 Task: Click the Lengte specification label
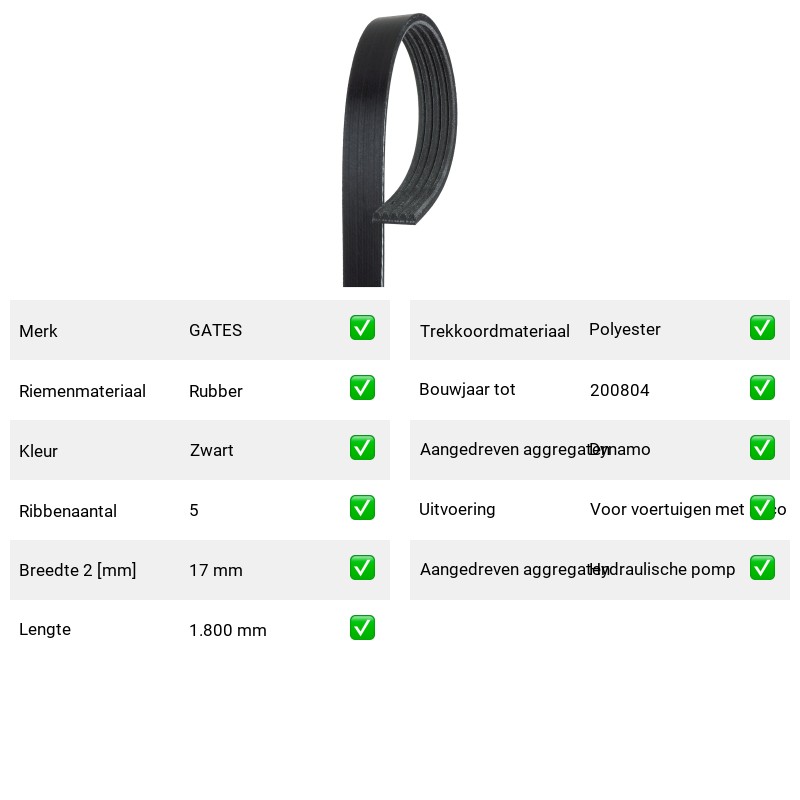(x=45, y=630)
